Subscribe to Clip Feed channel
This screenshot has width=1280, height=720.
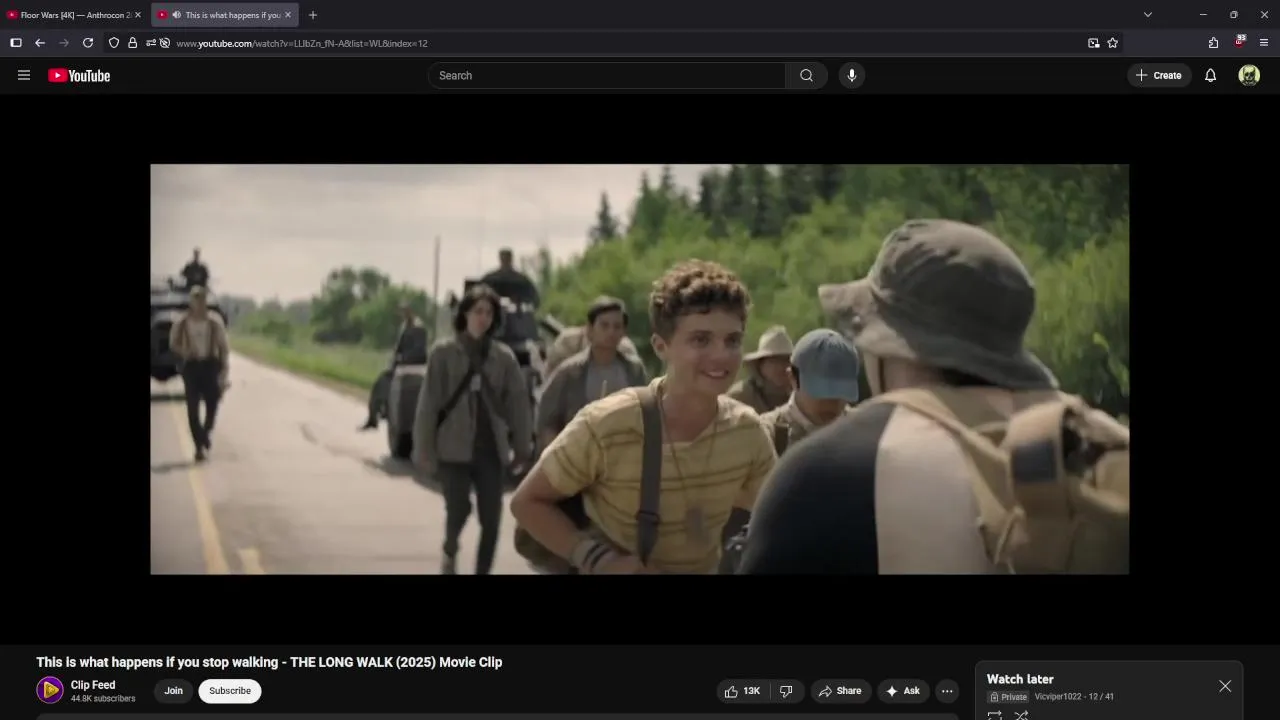(x=230, y=691)
